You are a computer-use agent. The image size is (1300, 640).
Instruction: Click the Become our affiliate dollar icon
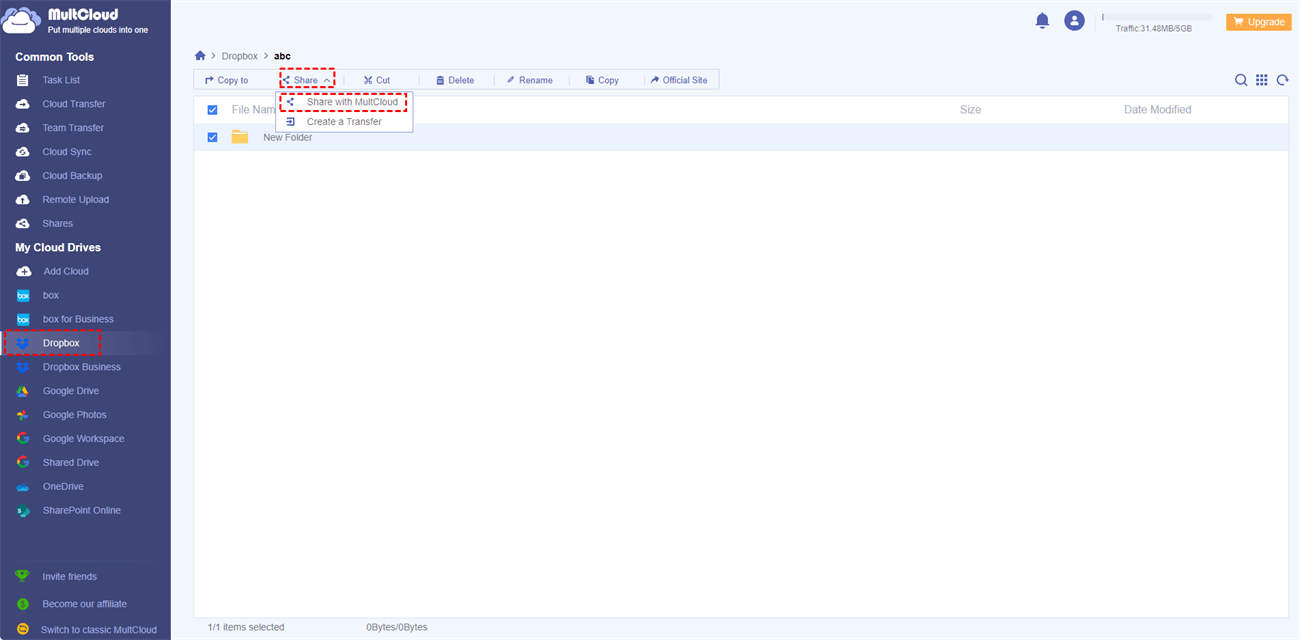23,604
